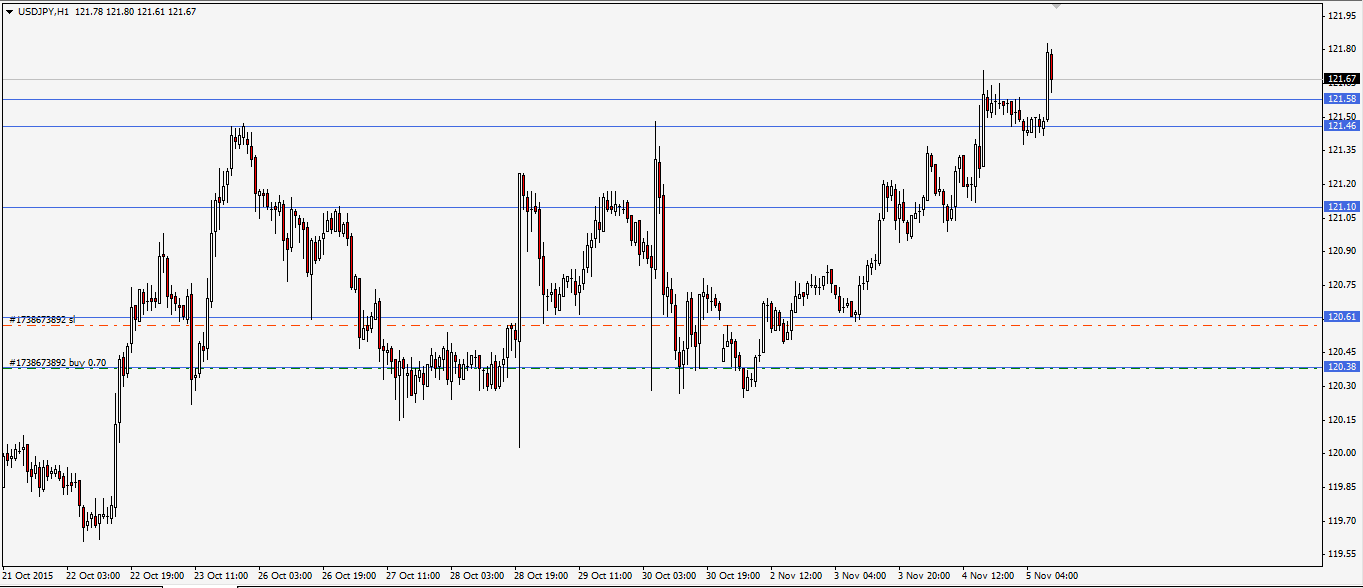Click the 26 Oct 03:00 time label
This screenshot has height=588, width=1363.
click(x=285, y=576)
